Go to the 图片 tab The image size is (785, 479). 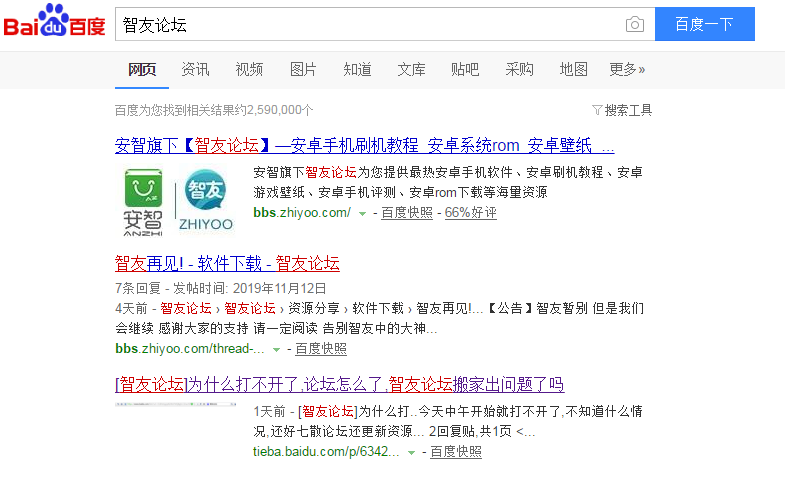(303, 69)
